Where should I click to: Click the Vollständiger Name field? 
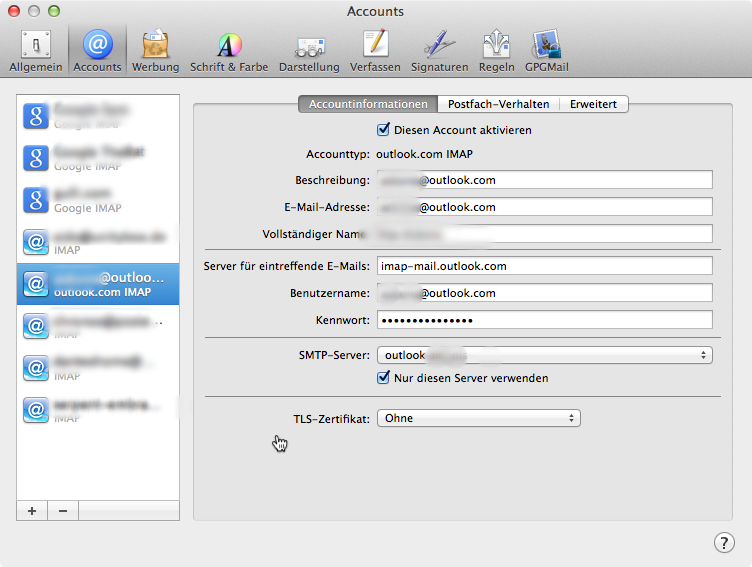tap(545, 234)
